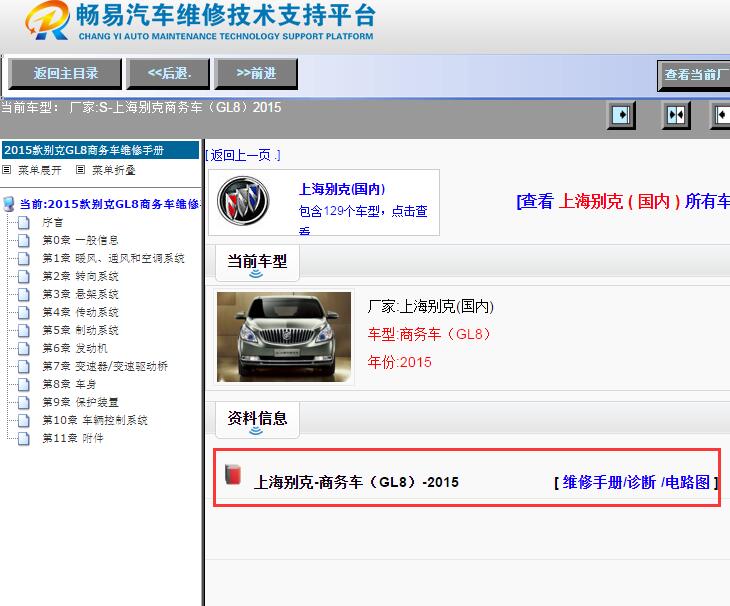Click the Buick emblem logo

[243, 201]
